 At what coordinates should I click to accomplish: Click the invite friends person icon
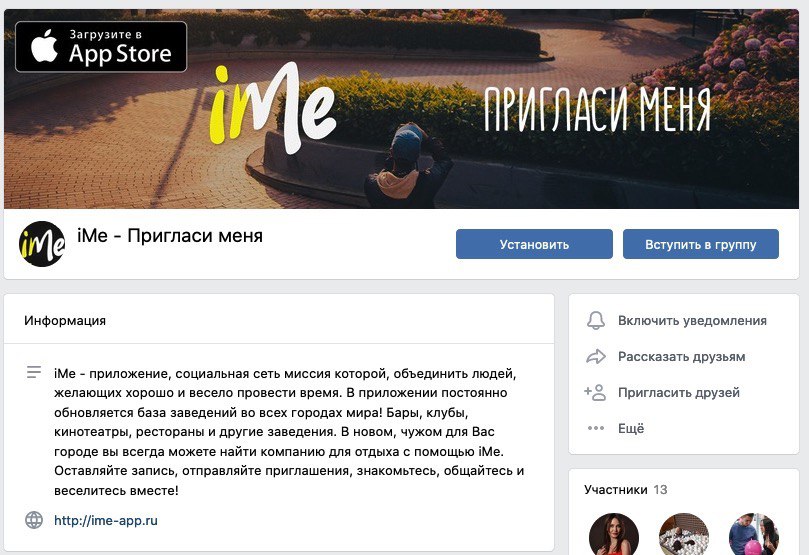tap(595, 393)
